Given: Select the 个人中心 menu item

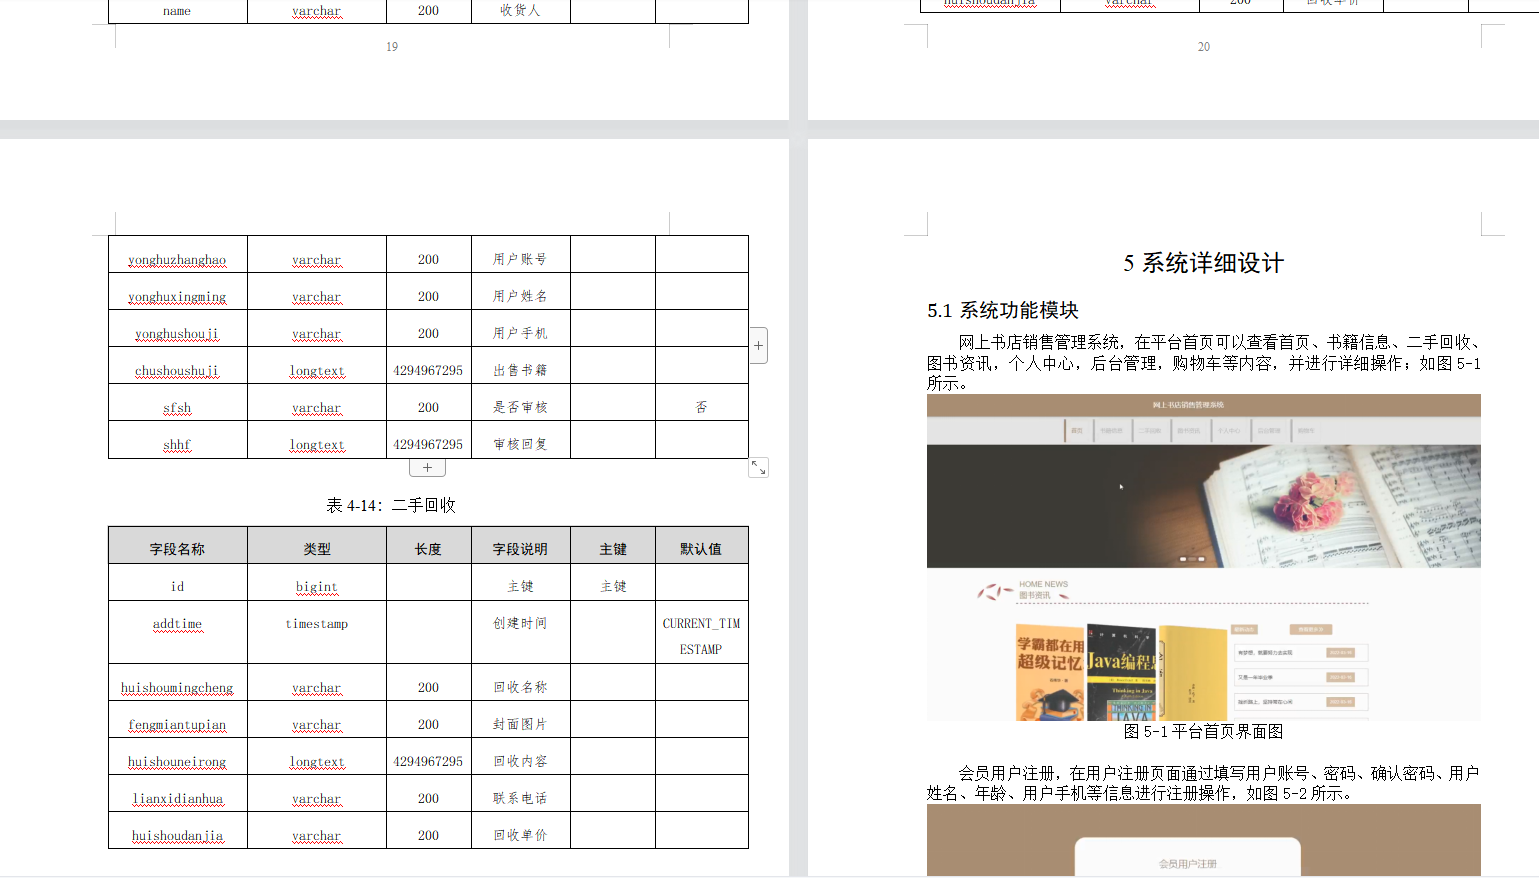Looking at the screenshot, I should [1229, 430].
